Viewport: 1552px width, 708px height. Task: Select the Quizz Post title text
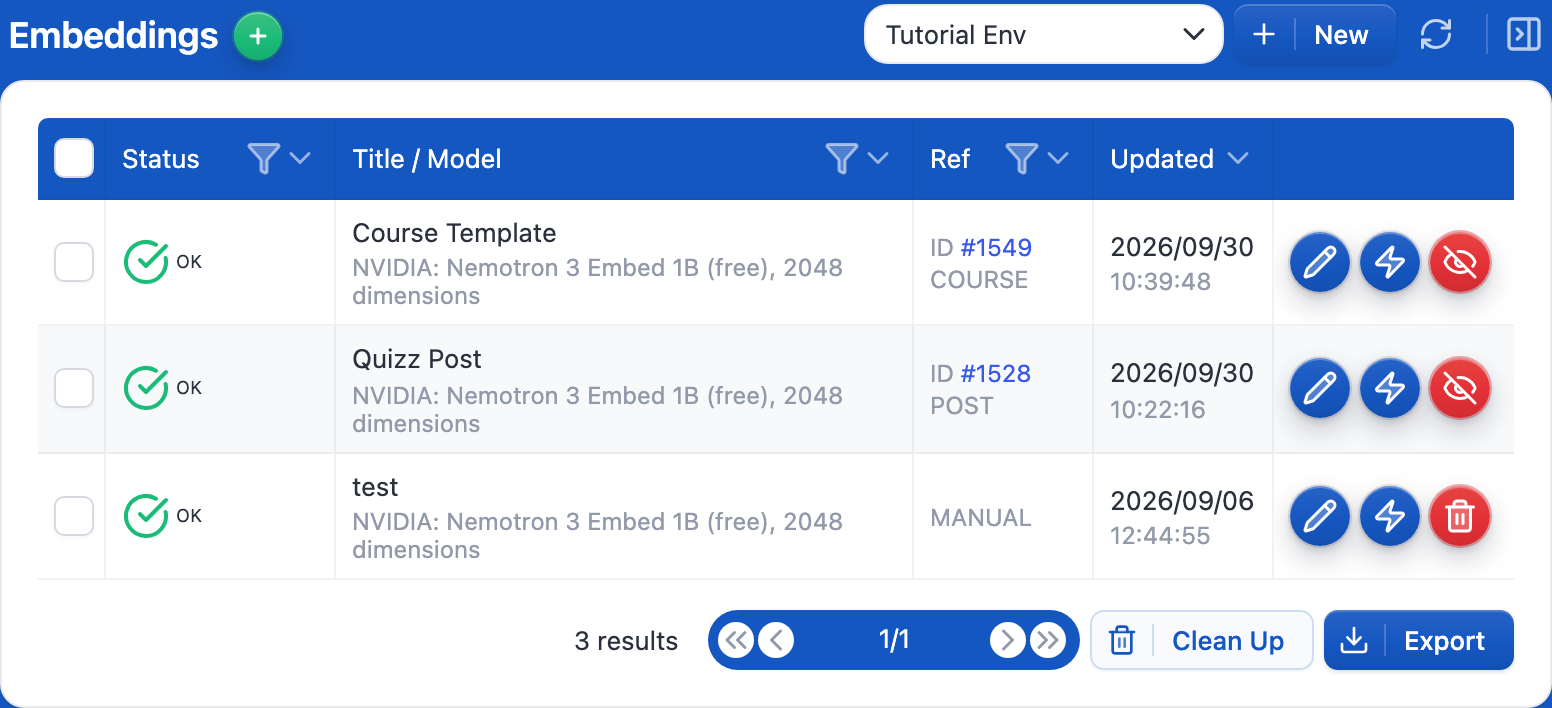point(417,359)
